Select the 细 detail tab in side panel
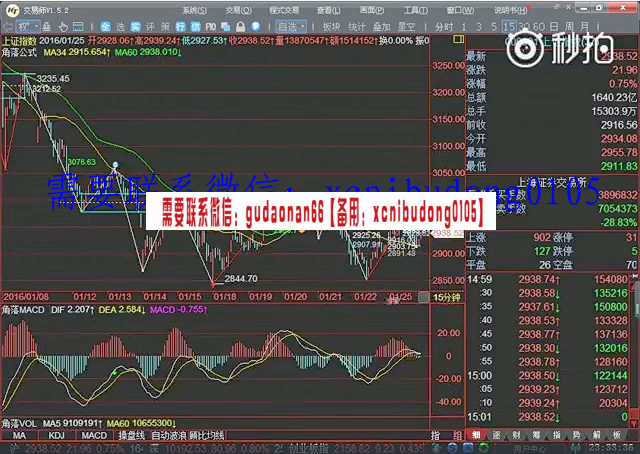 [476, 435]
